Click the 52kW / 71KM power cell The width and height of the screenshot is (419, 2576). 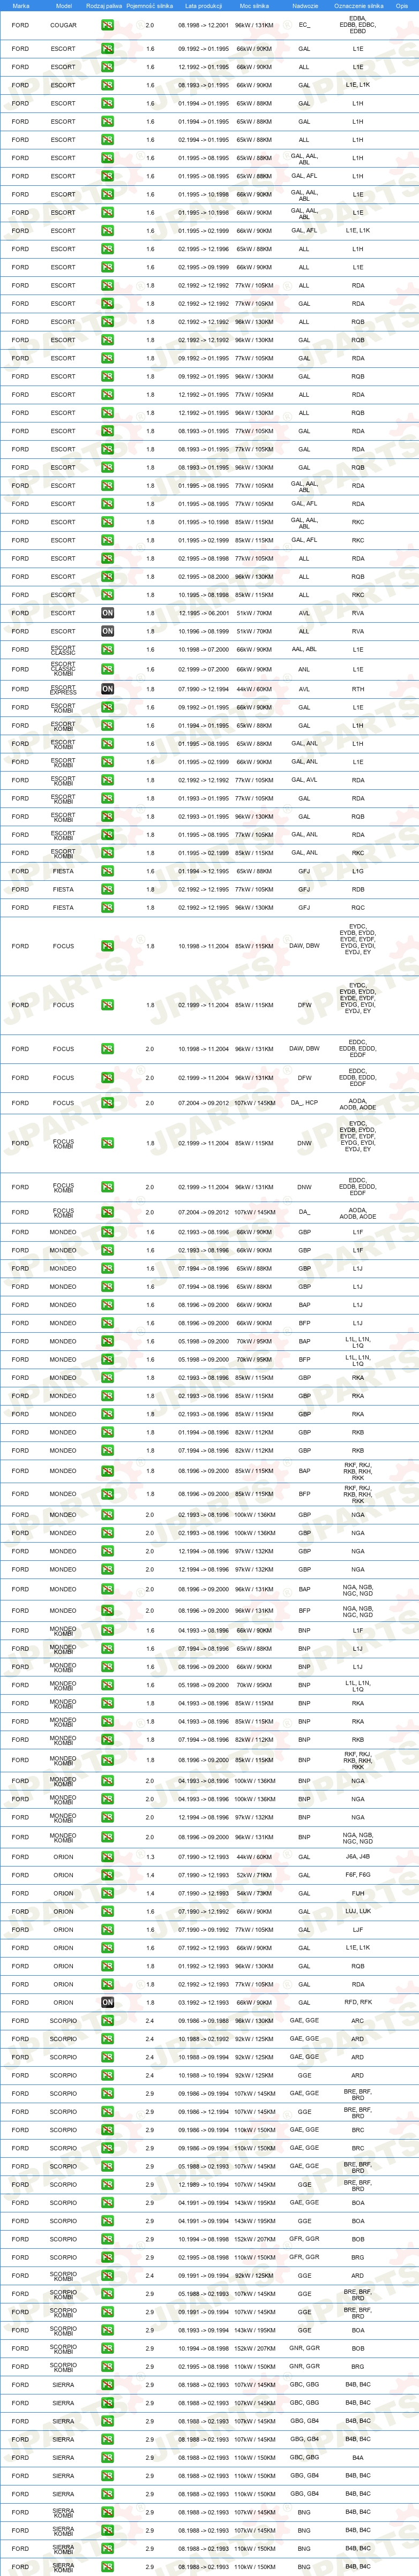click(254, 1875)
